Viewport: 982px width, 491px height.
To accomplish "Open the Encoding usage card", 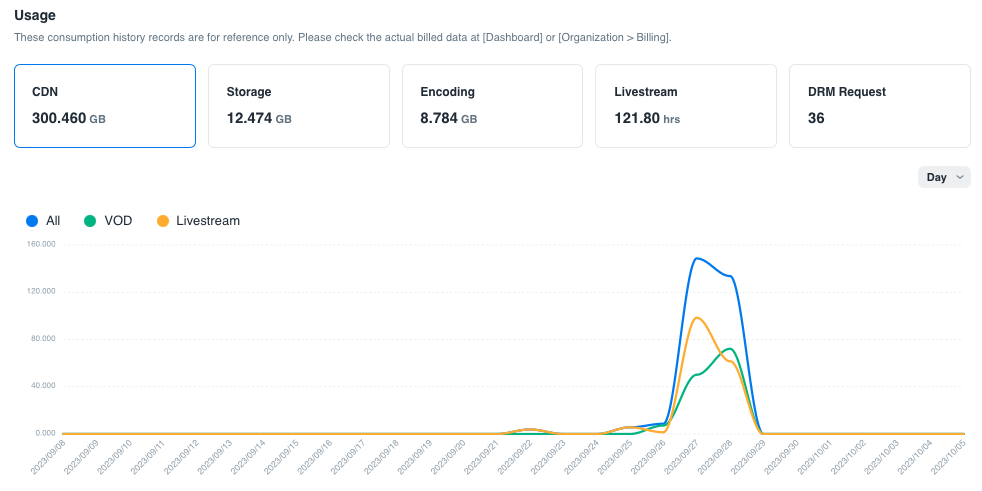I will 492,106.
